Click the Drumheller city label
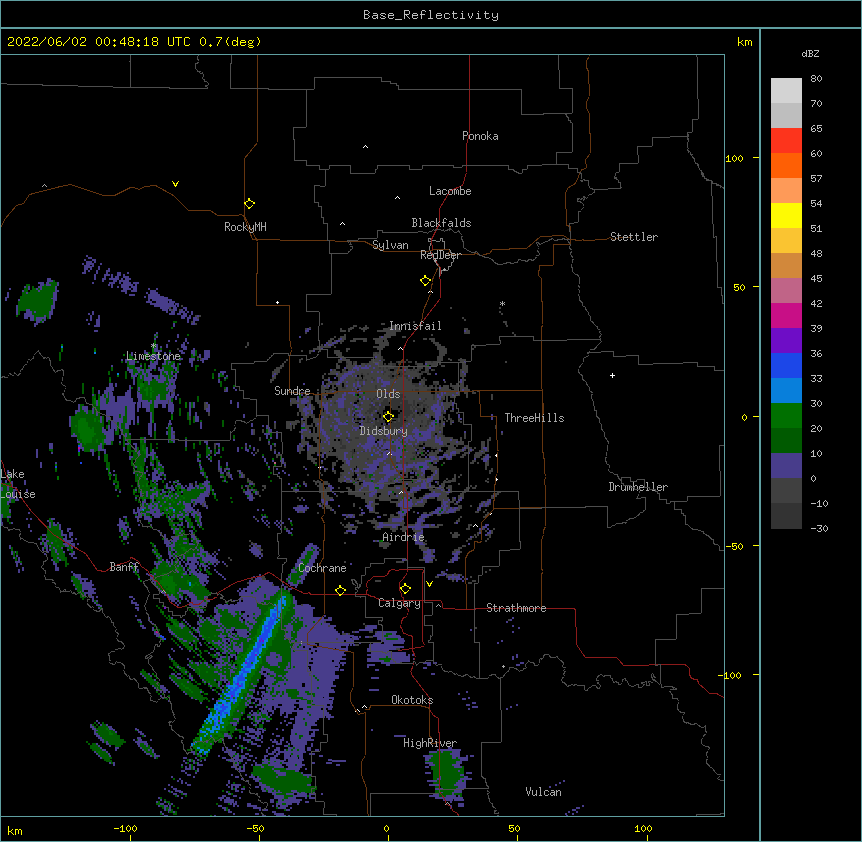Viewport: 862px width, 842px height. tap(638, 487)
